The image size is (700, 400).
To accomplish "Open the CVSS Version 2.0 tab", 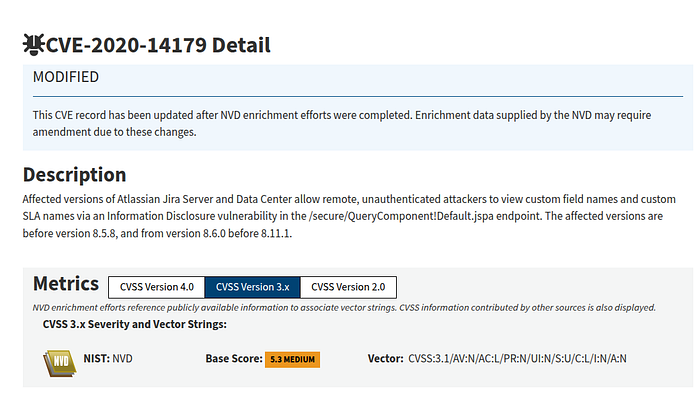I will [x=348, y=287].
